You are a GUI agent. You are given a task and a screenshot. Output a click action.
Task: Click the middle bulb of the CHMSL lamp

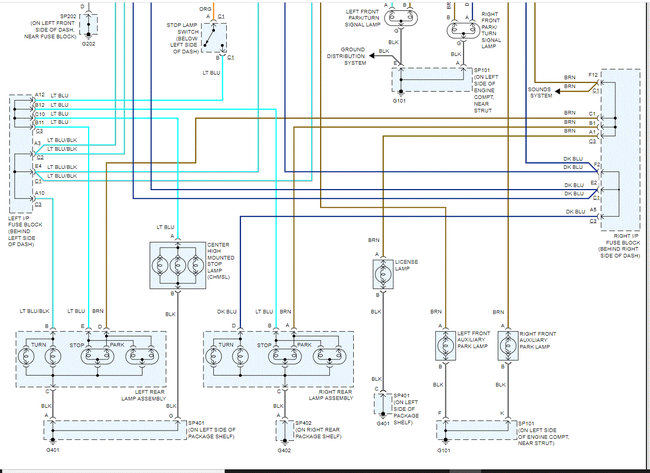[178, 265]
